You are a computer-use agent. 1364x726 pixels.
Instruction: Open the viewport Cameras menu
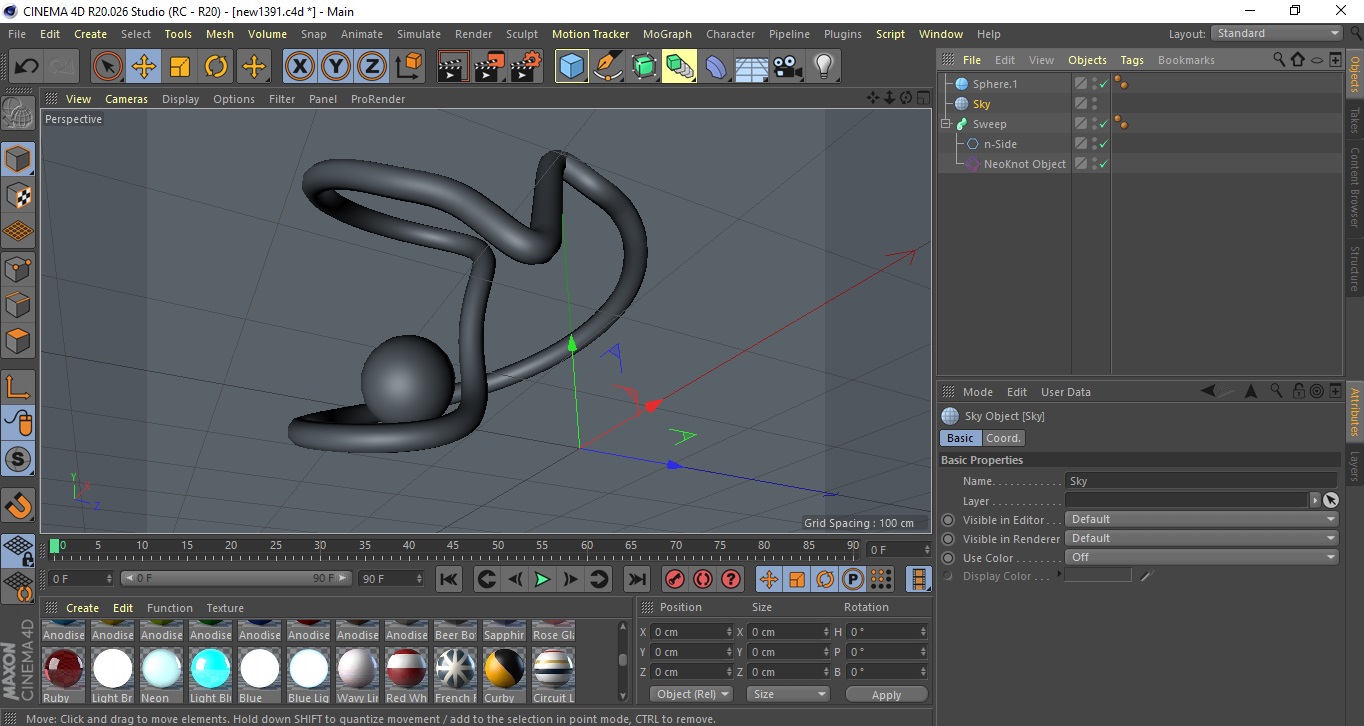(x=126, y=99)
